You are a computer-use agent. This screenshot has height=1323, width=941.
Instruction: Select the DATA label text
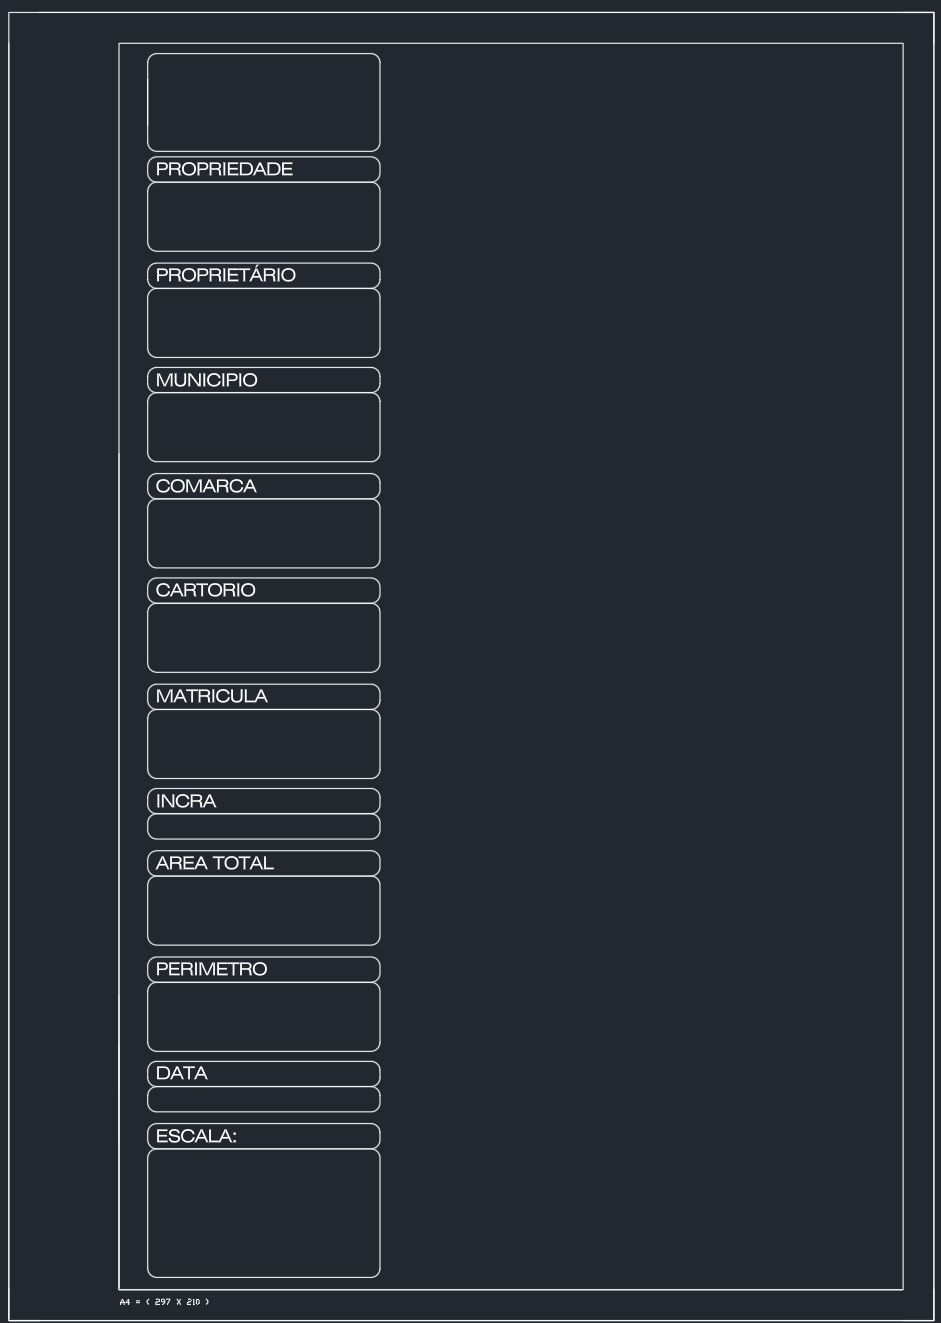coord(182,1073)
